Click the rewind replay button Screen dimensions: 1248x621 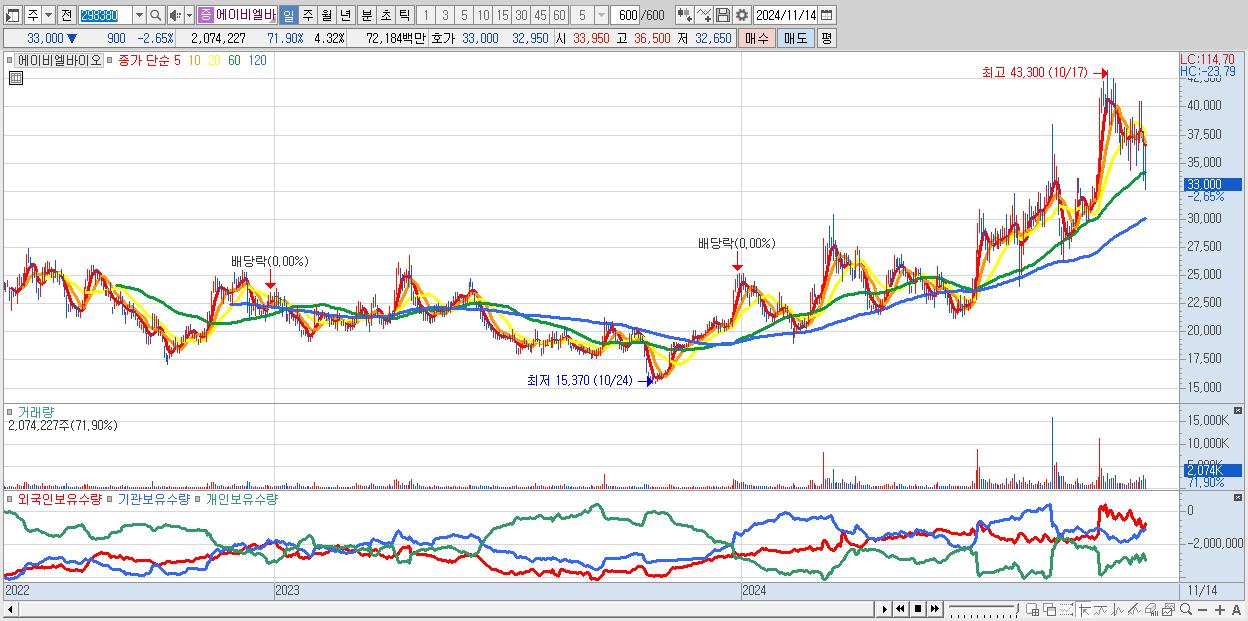coord(900,609)
